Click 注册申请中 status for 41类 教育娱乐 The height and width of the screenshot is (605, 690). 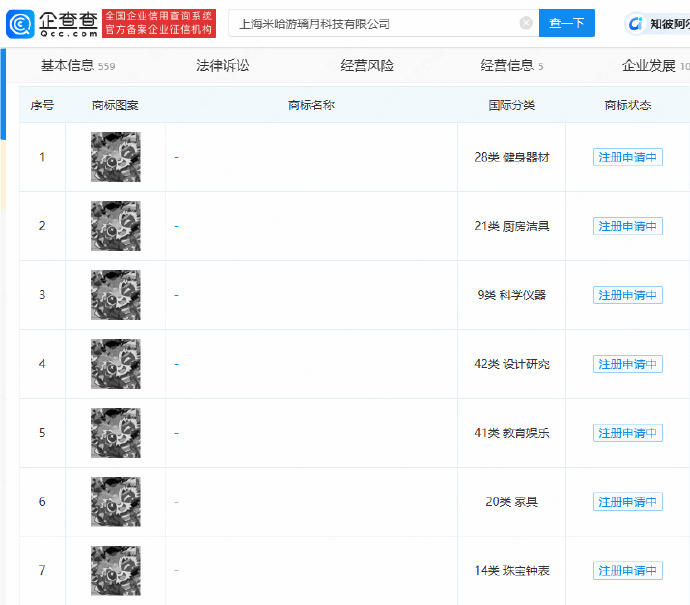(627, 433)
